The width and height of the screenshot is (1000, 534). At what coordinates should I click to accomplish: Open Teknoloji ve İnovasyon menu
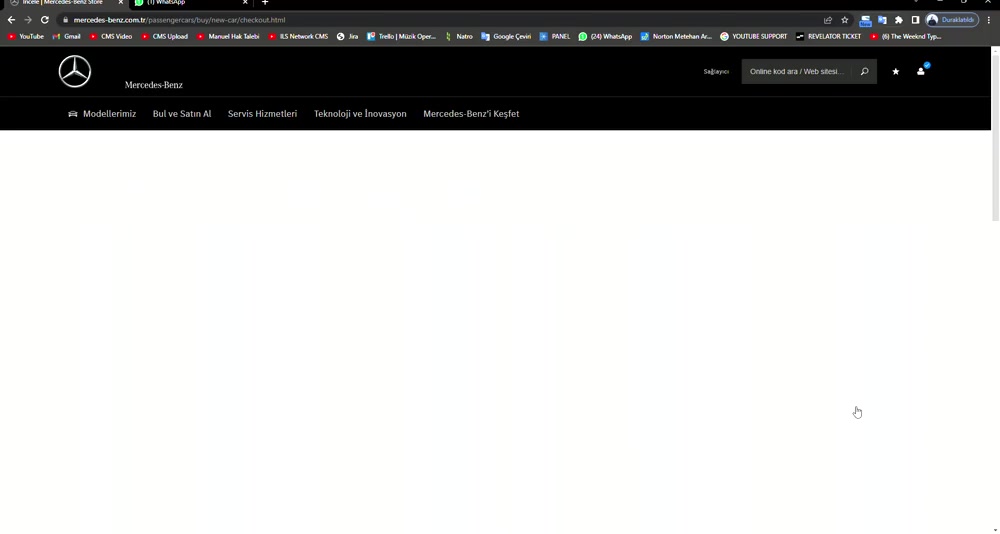tap(360, 114)
